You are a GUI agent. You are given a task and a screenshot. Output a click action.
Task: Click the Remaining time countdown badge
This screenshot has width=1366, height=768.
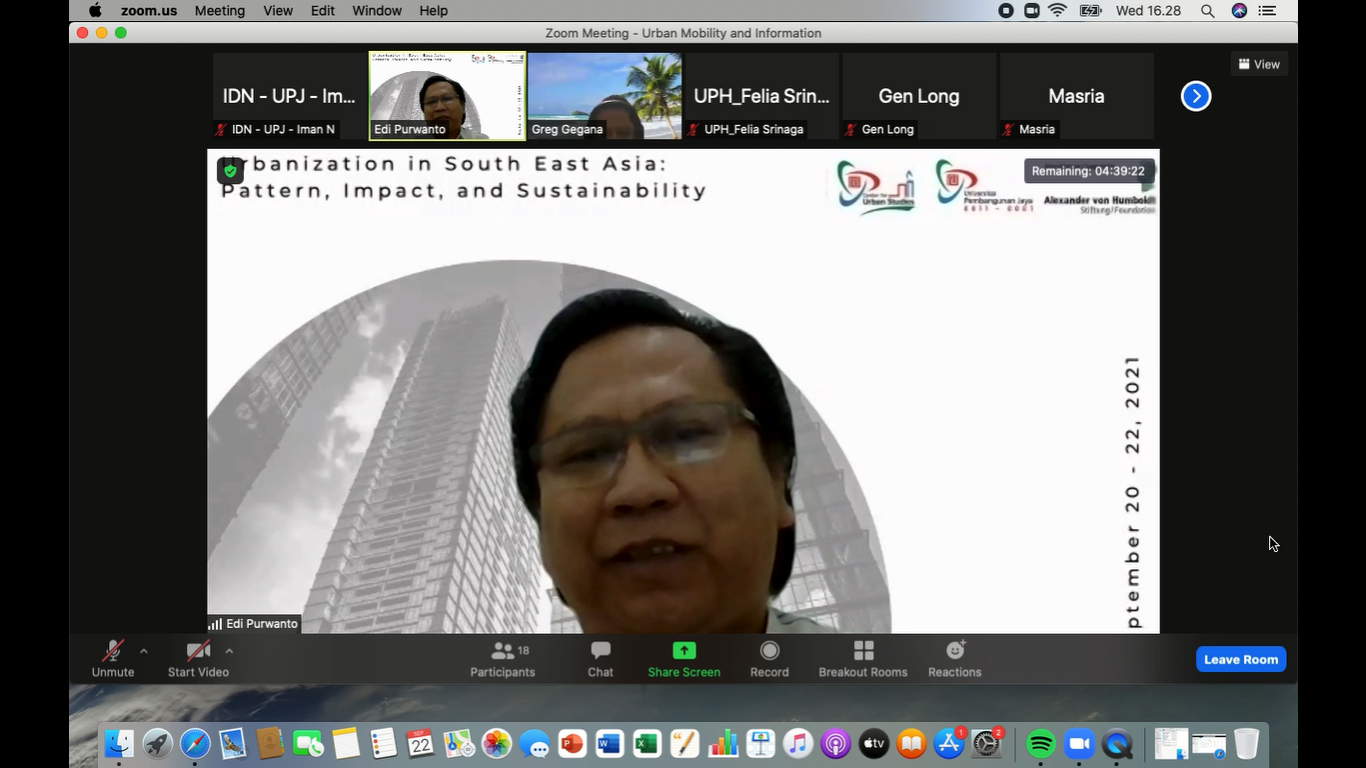[x=1088, y=171]
